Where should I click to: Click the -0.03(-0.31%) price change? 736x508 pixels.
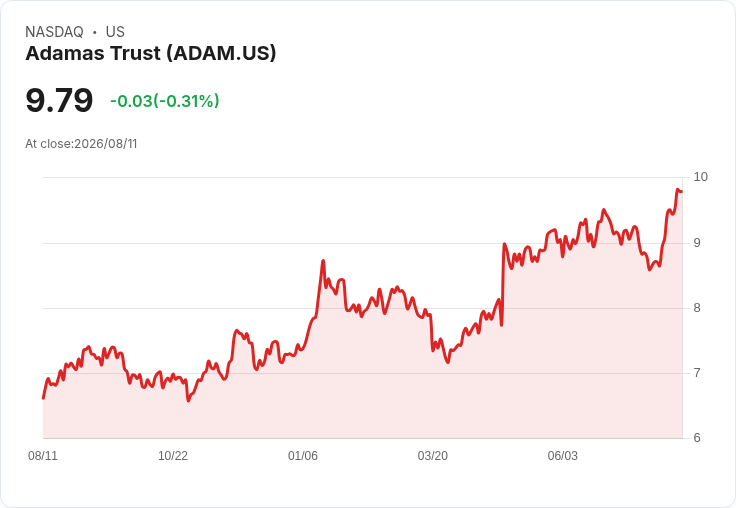pos(165,101)
